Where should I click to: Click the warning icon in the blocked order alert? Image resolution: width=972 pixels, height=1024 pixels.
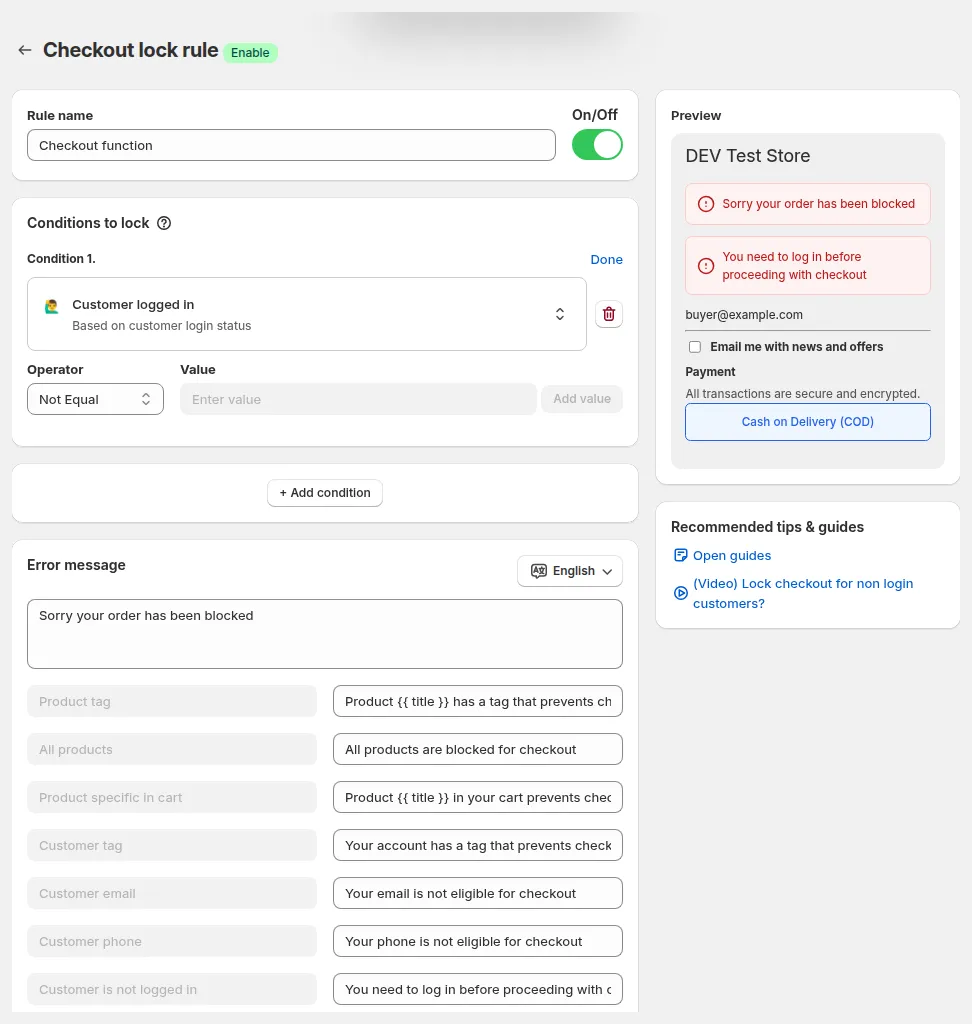coord(705,204)
